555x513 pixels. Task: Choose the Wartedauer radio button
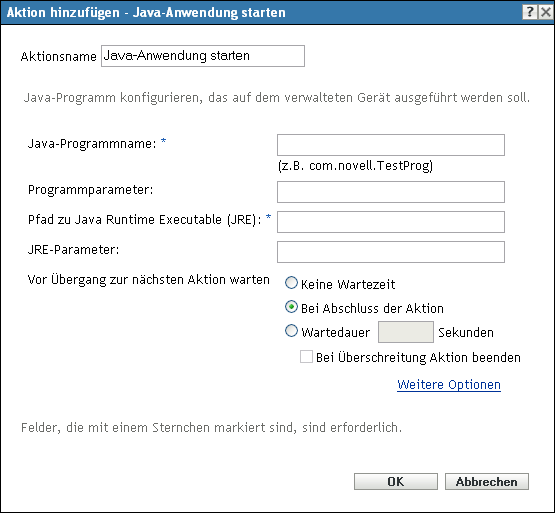point(291,331)
